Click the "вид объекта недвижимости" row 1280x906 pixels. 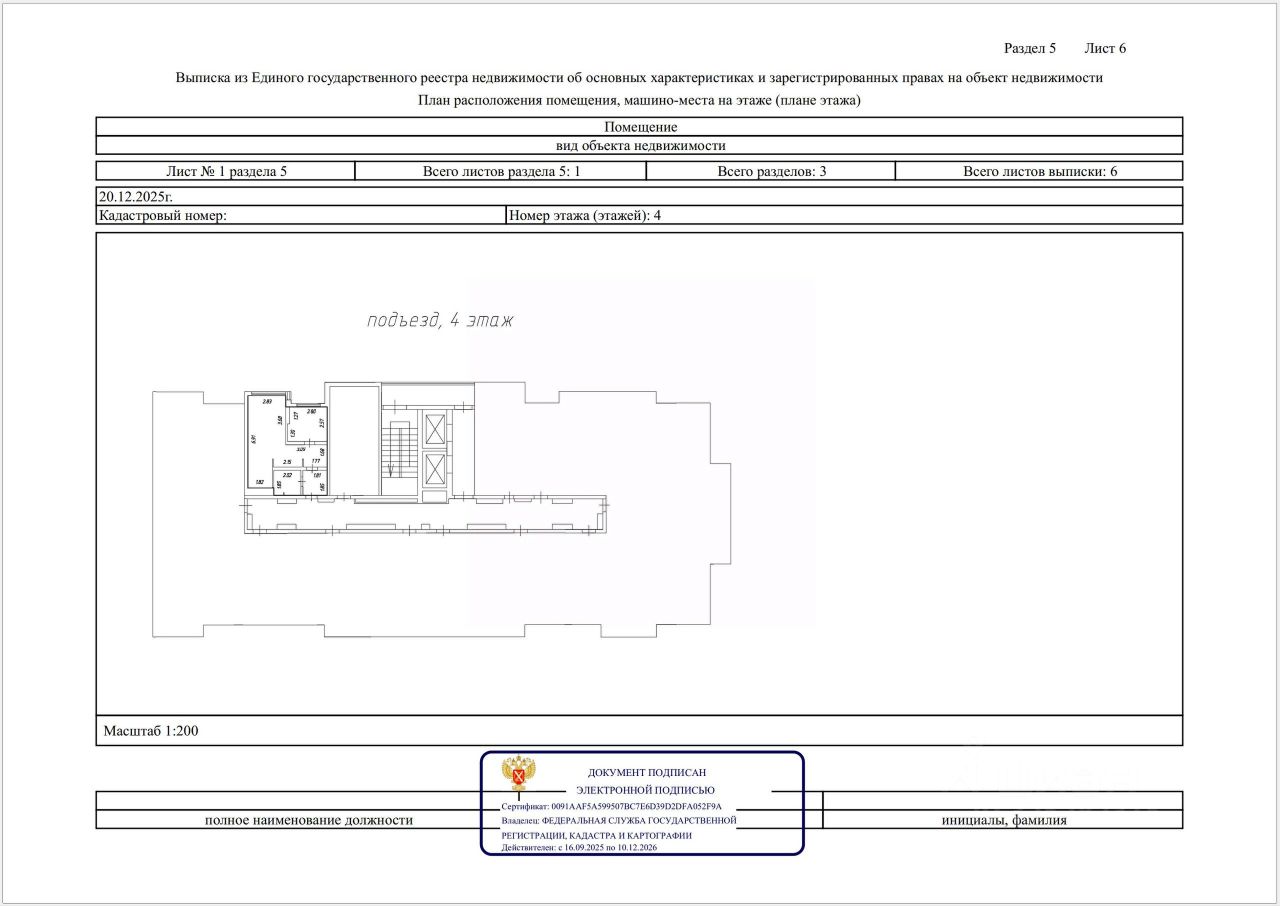[x=640, y=145]
